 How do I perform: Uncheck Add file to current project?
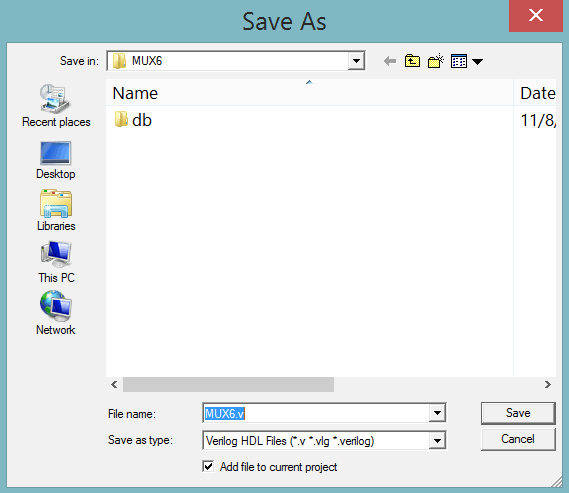tap(208, 466)
